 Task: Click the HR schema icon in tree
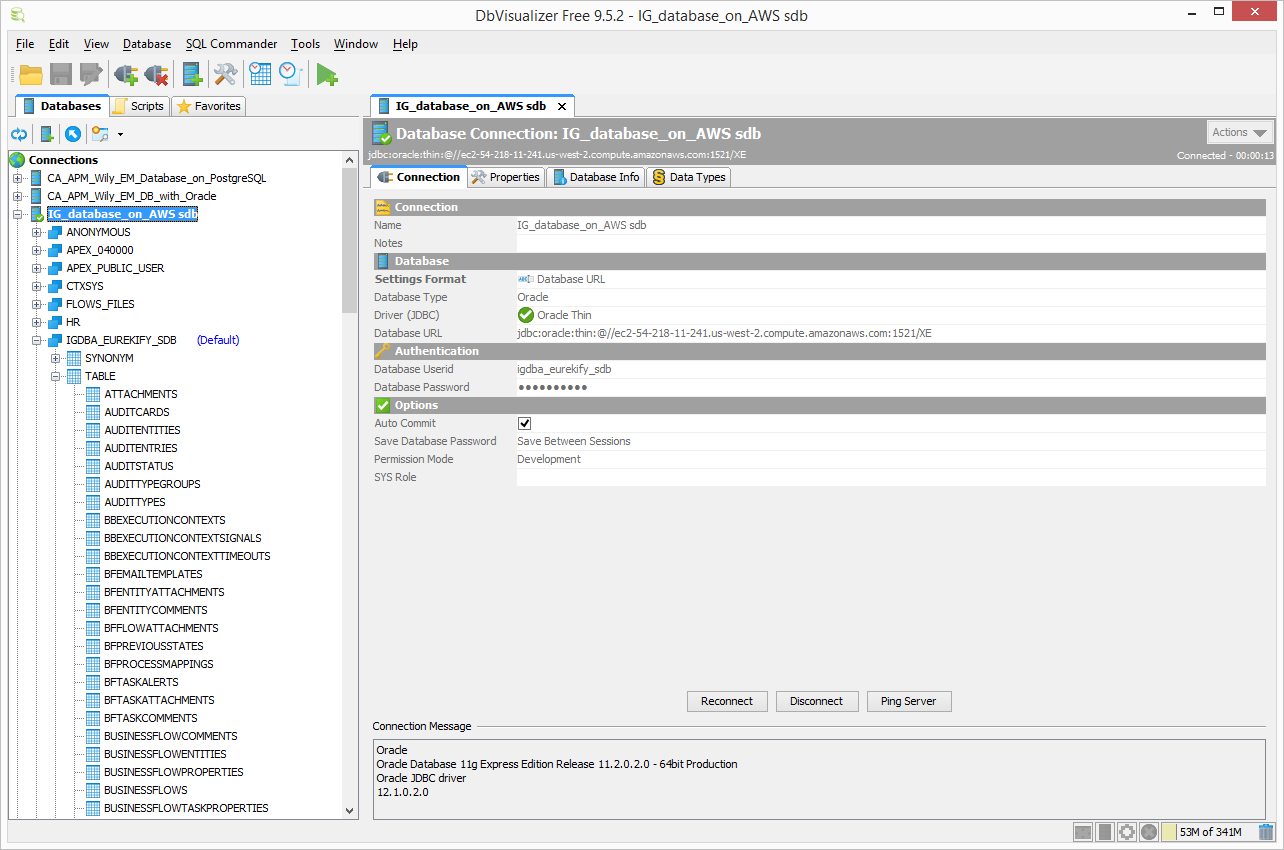tap(55, 322)
